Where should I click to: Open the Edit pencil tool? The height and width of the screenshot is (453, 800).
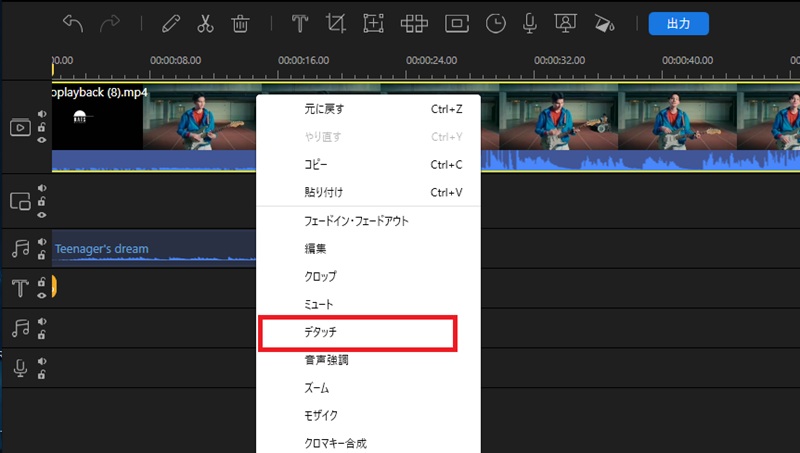(171, 23)
